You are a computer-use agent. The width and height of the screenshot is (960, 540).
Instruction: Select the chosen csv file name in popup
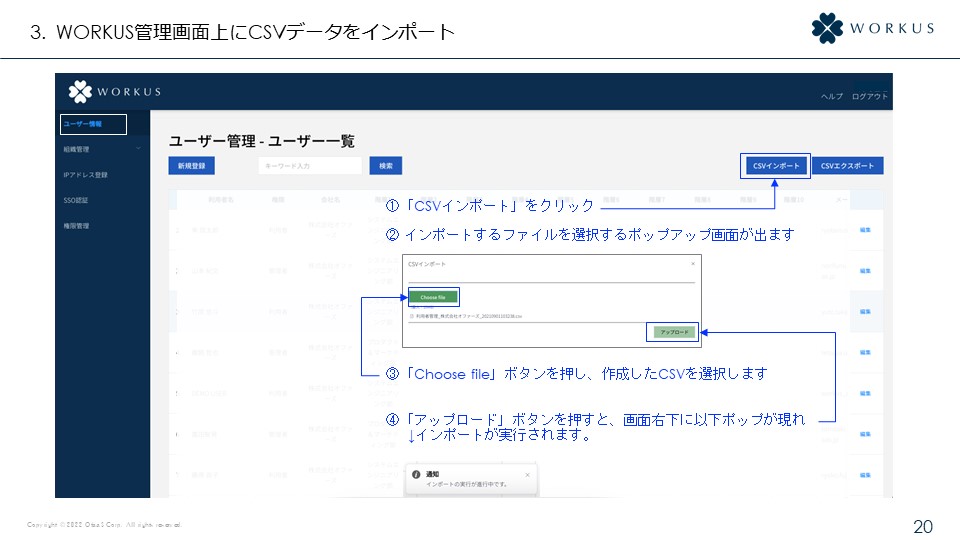point(468,317)
